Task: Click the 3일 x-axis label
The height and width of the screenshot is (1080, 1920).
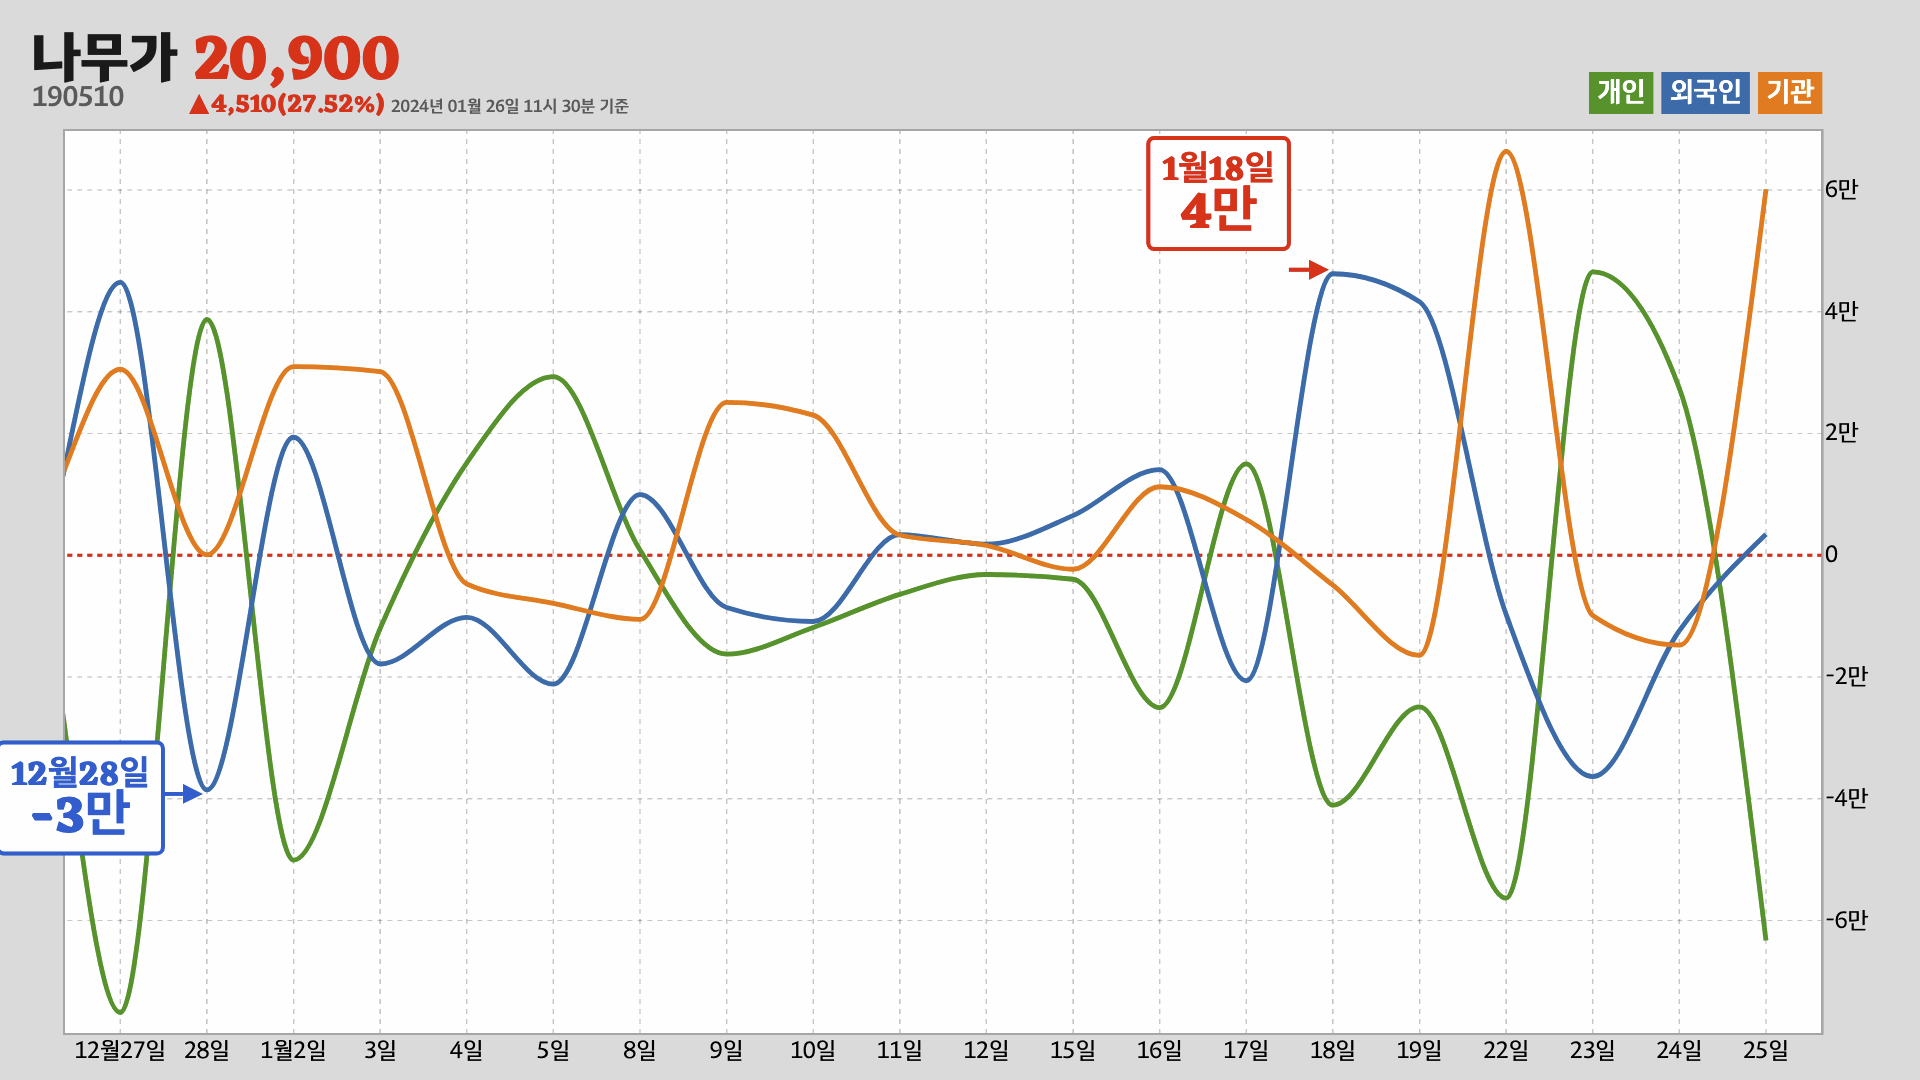Action: [x=380, y=1050]
